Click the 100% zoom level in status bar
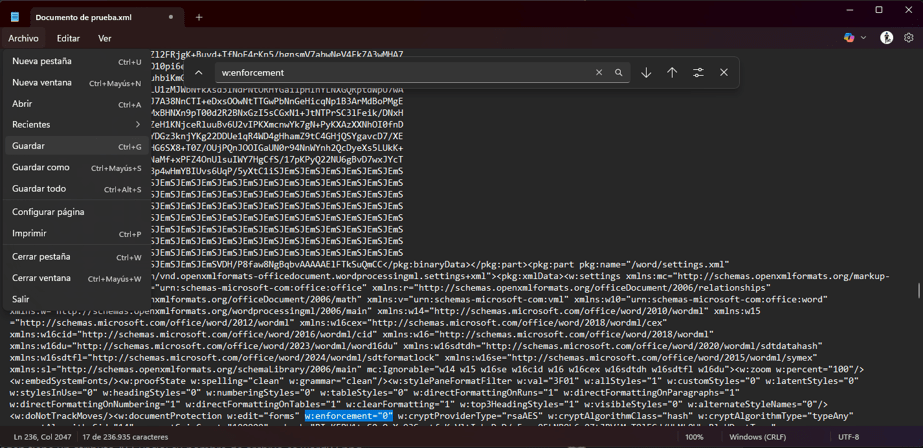The height and width of the screenshot is (448, 923). point(694,437)
